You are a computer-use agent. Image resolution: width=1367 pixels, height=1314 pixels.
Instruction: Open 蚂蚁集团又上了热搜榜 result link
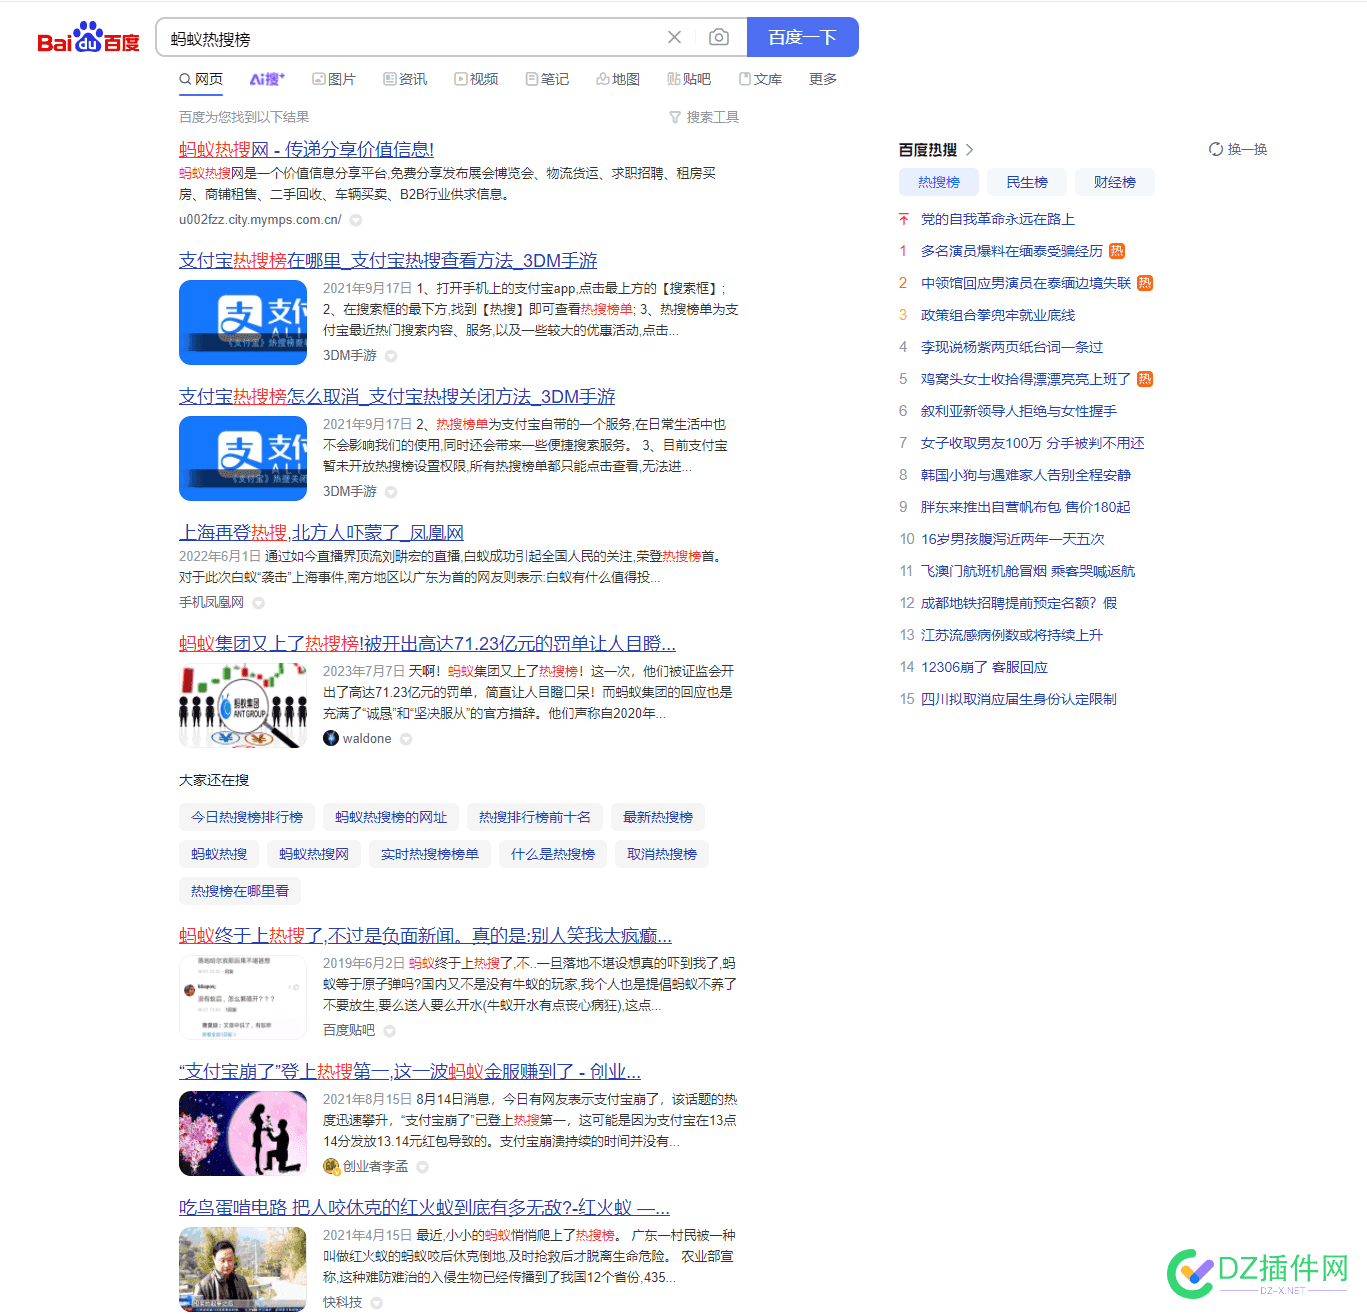coord(427,643)
